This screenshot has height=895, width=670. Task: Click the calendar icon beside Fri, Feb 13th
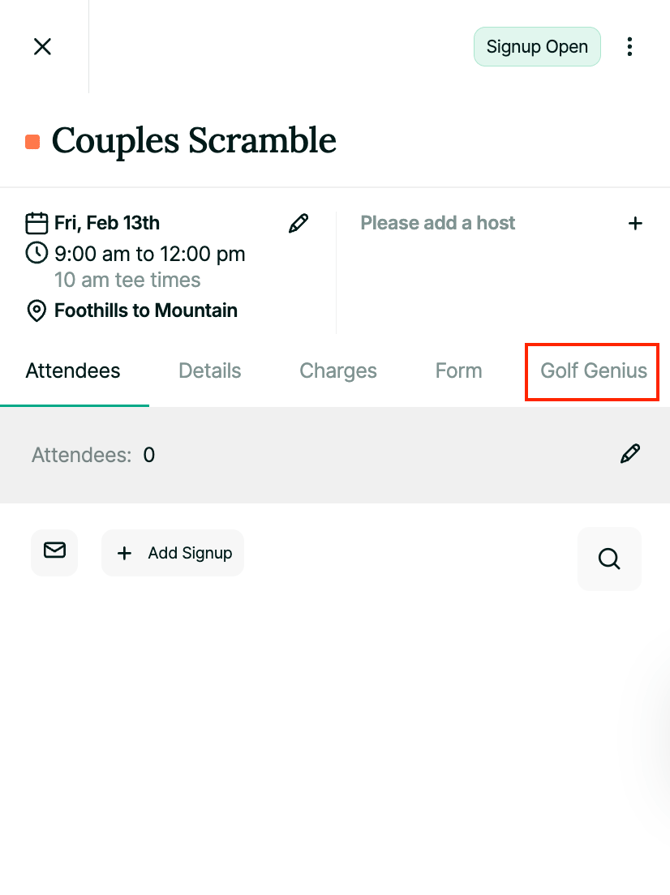(37, 223)
